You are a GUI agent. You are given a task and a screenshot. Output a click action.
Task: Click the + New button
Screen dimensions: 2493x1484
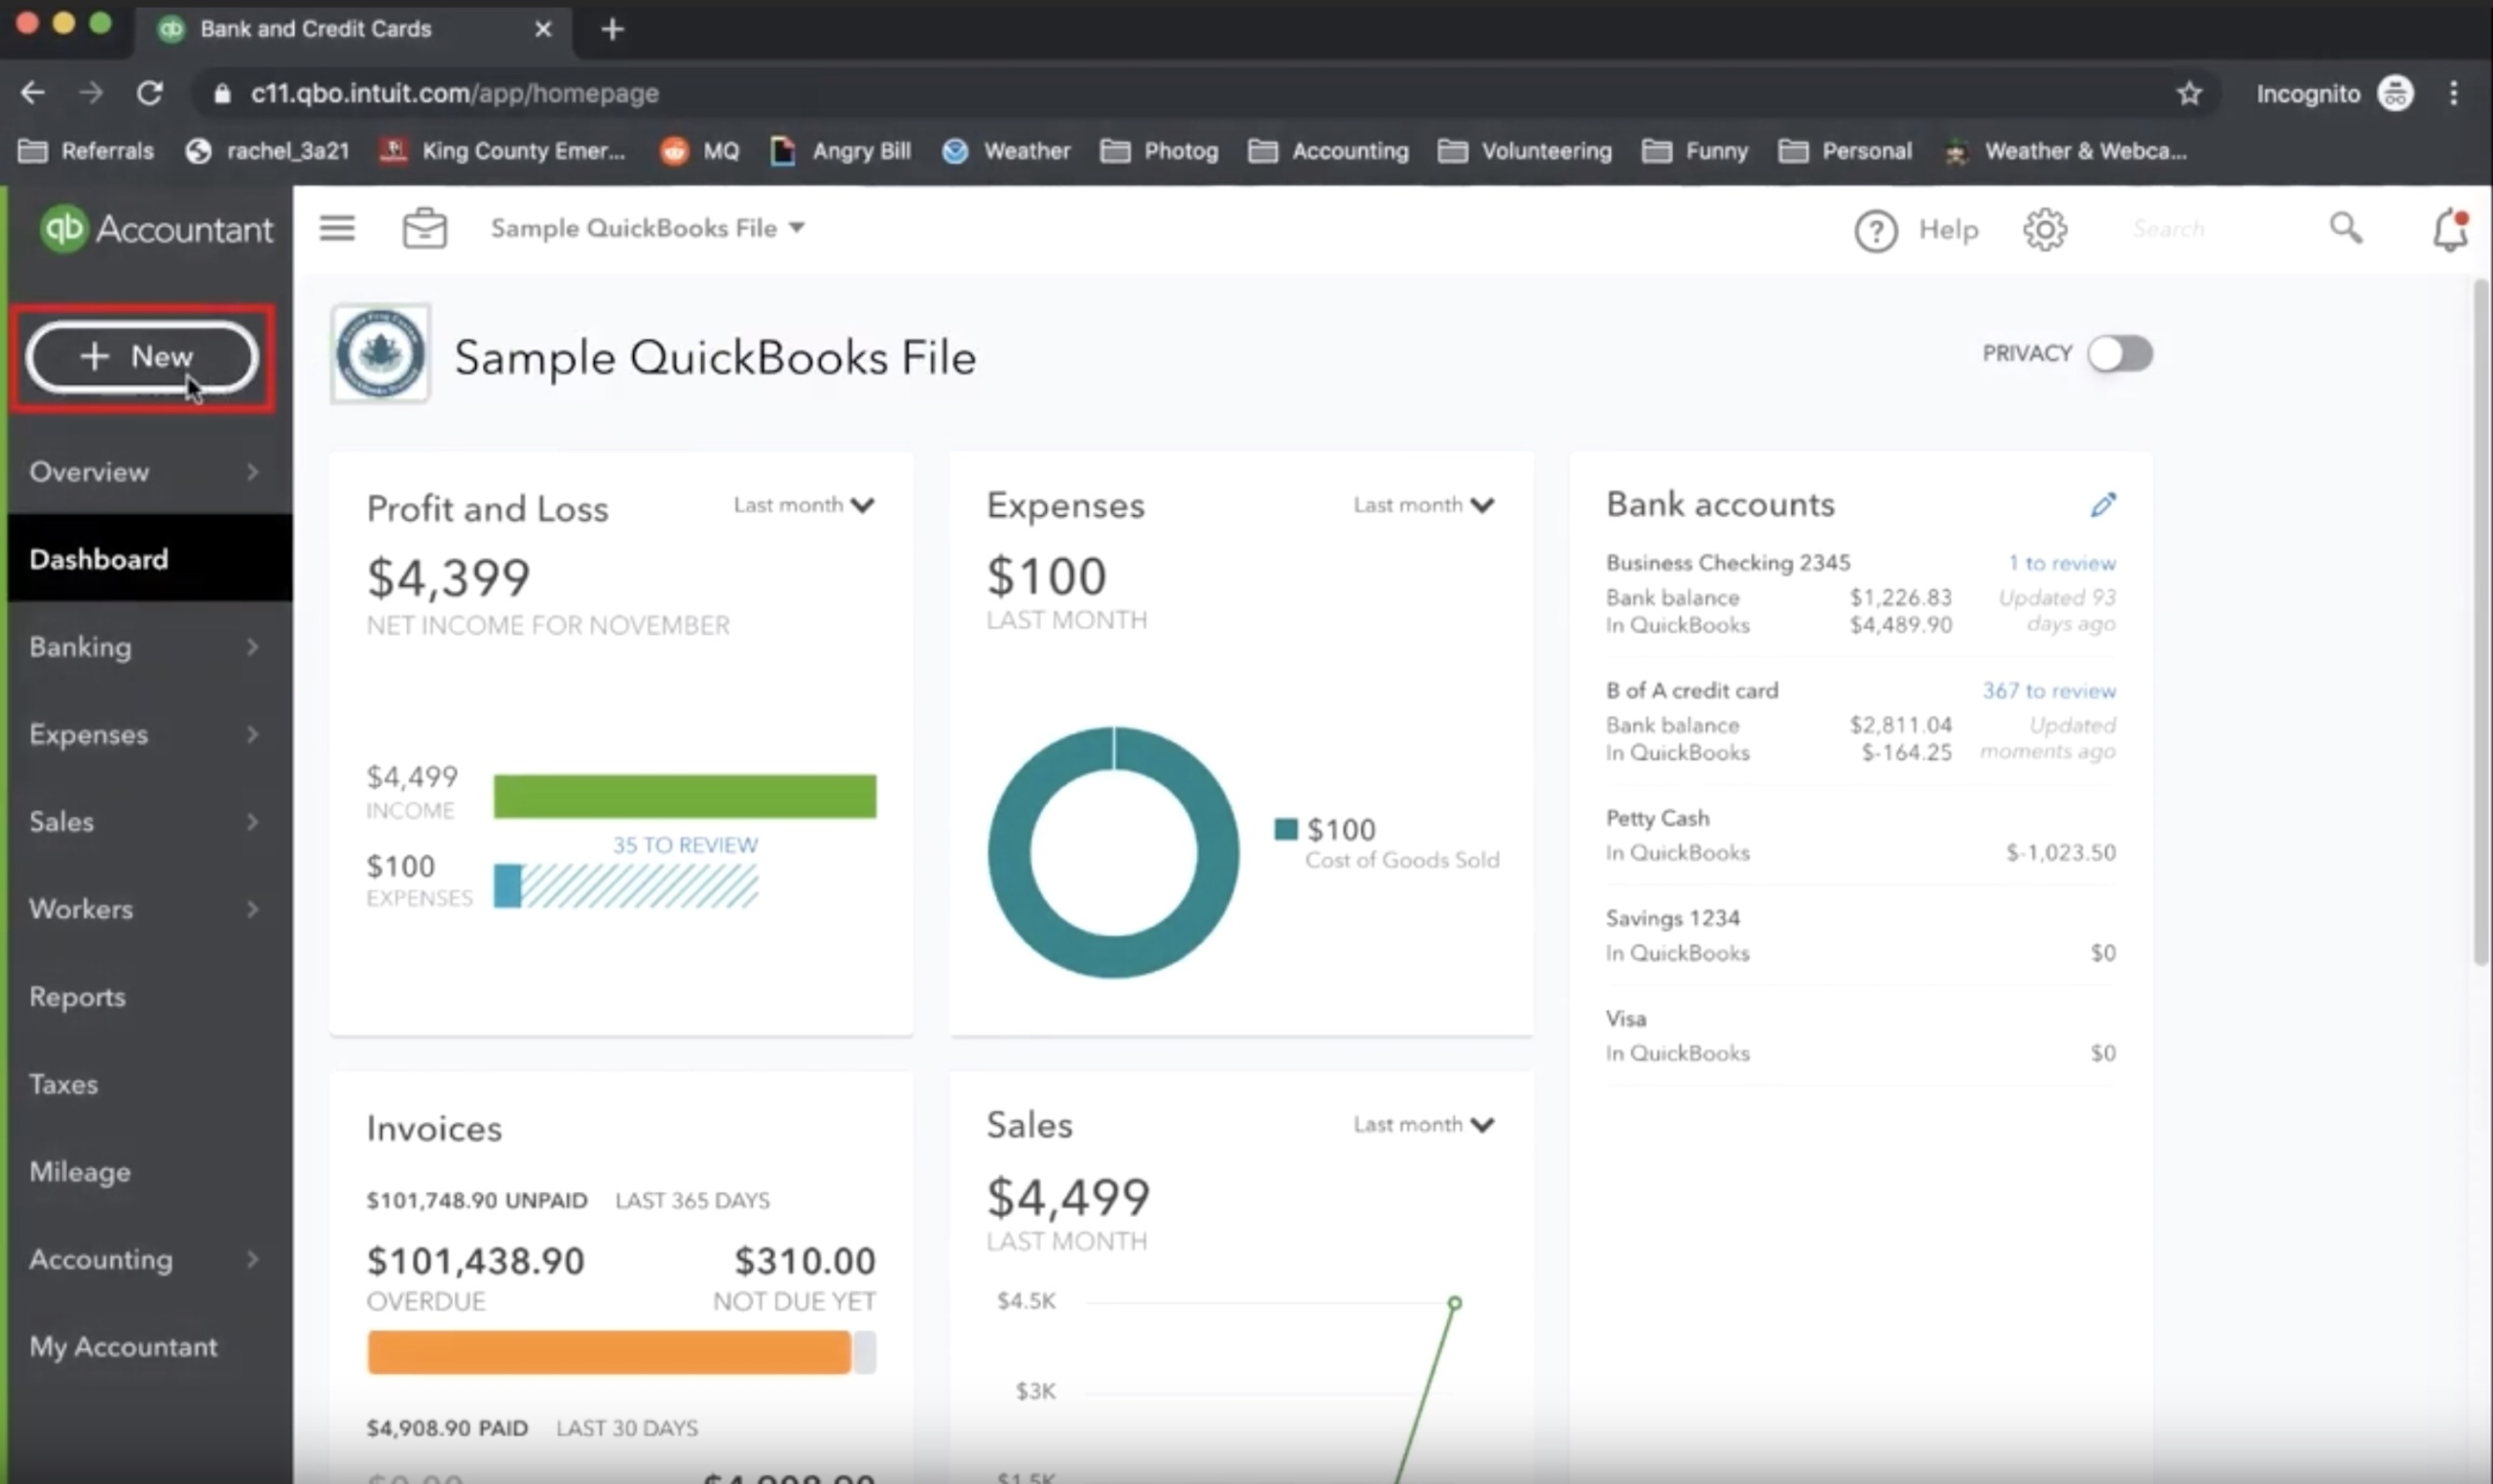point(142,356)
